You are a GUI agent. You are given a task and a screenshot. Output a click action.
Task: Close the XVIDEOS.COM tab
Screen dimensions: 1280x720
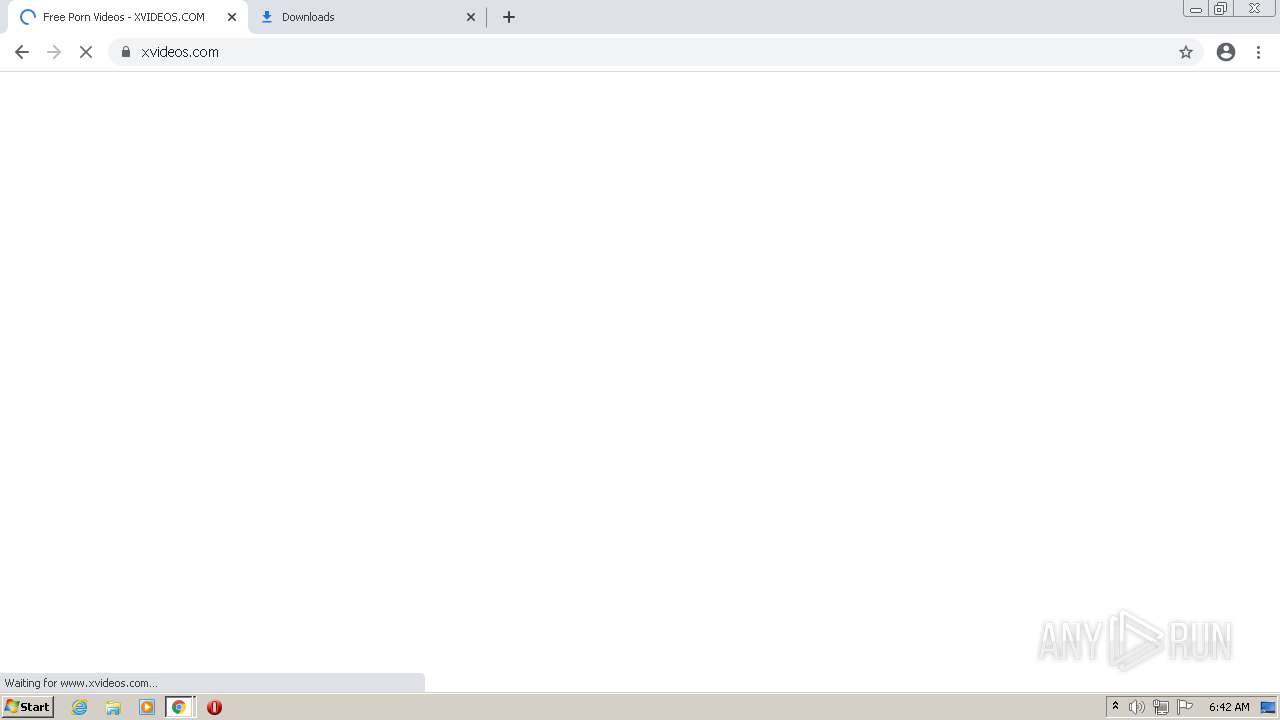pyautogui.click(x=232, y=17)
